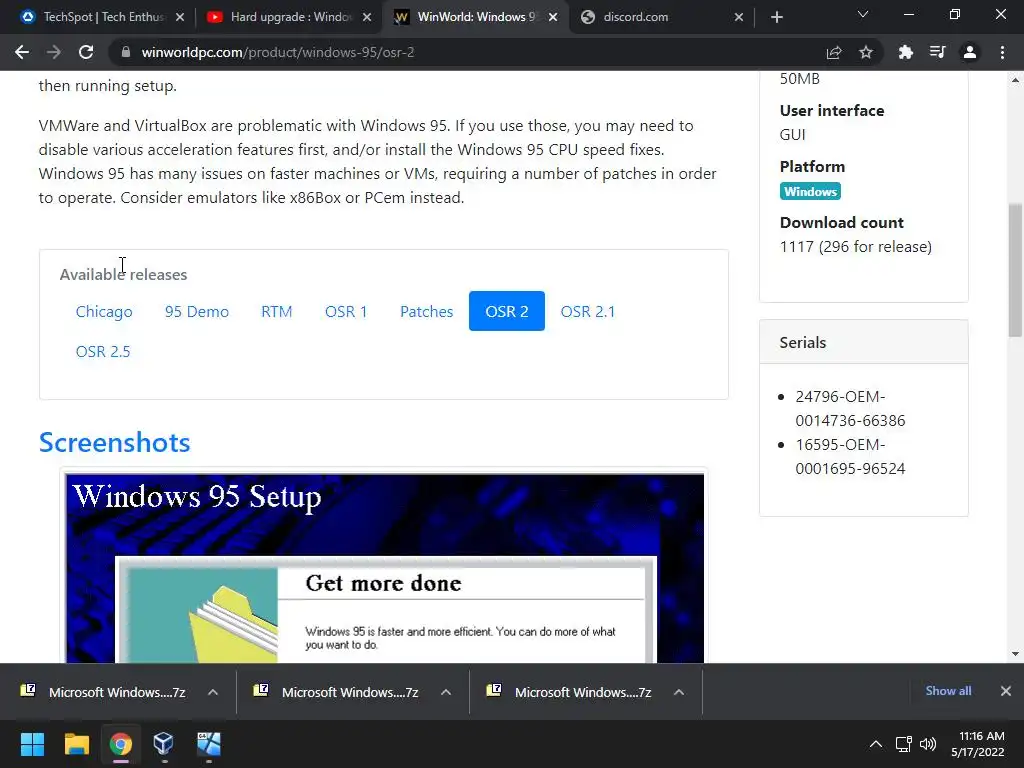Viewport: 1024px width, 768px height.
Task: Open the media control icon
Action: 937,52
